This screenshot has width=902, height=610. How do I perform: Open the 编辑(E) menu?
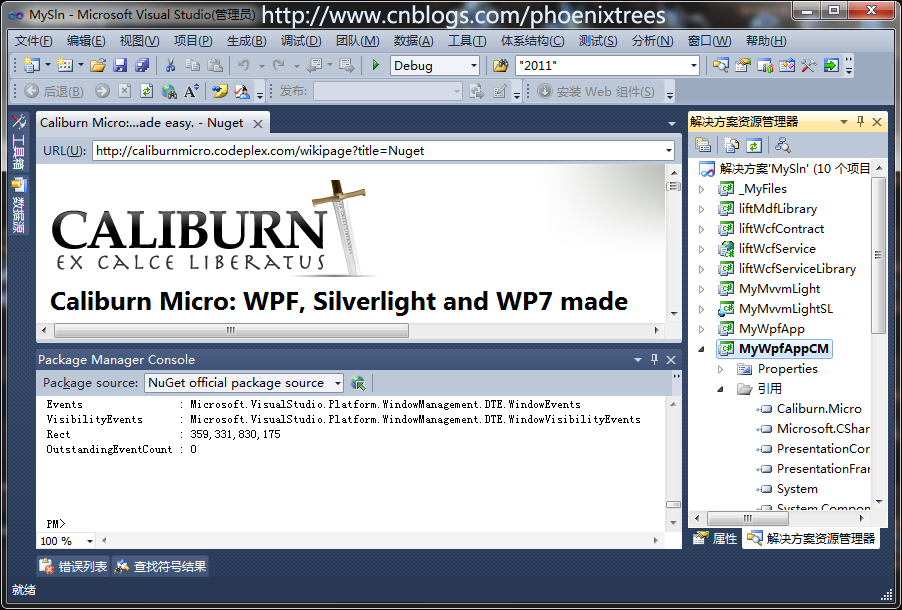click(86, 41)
